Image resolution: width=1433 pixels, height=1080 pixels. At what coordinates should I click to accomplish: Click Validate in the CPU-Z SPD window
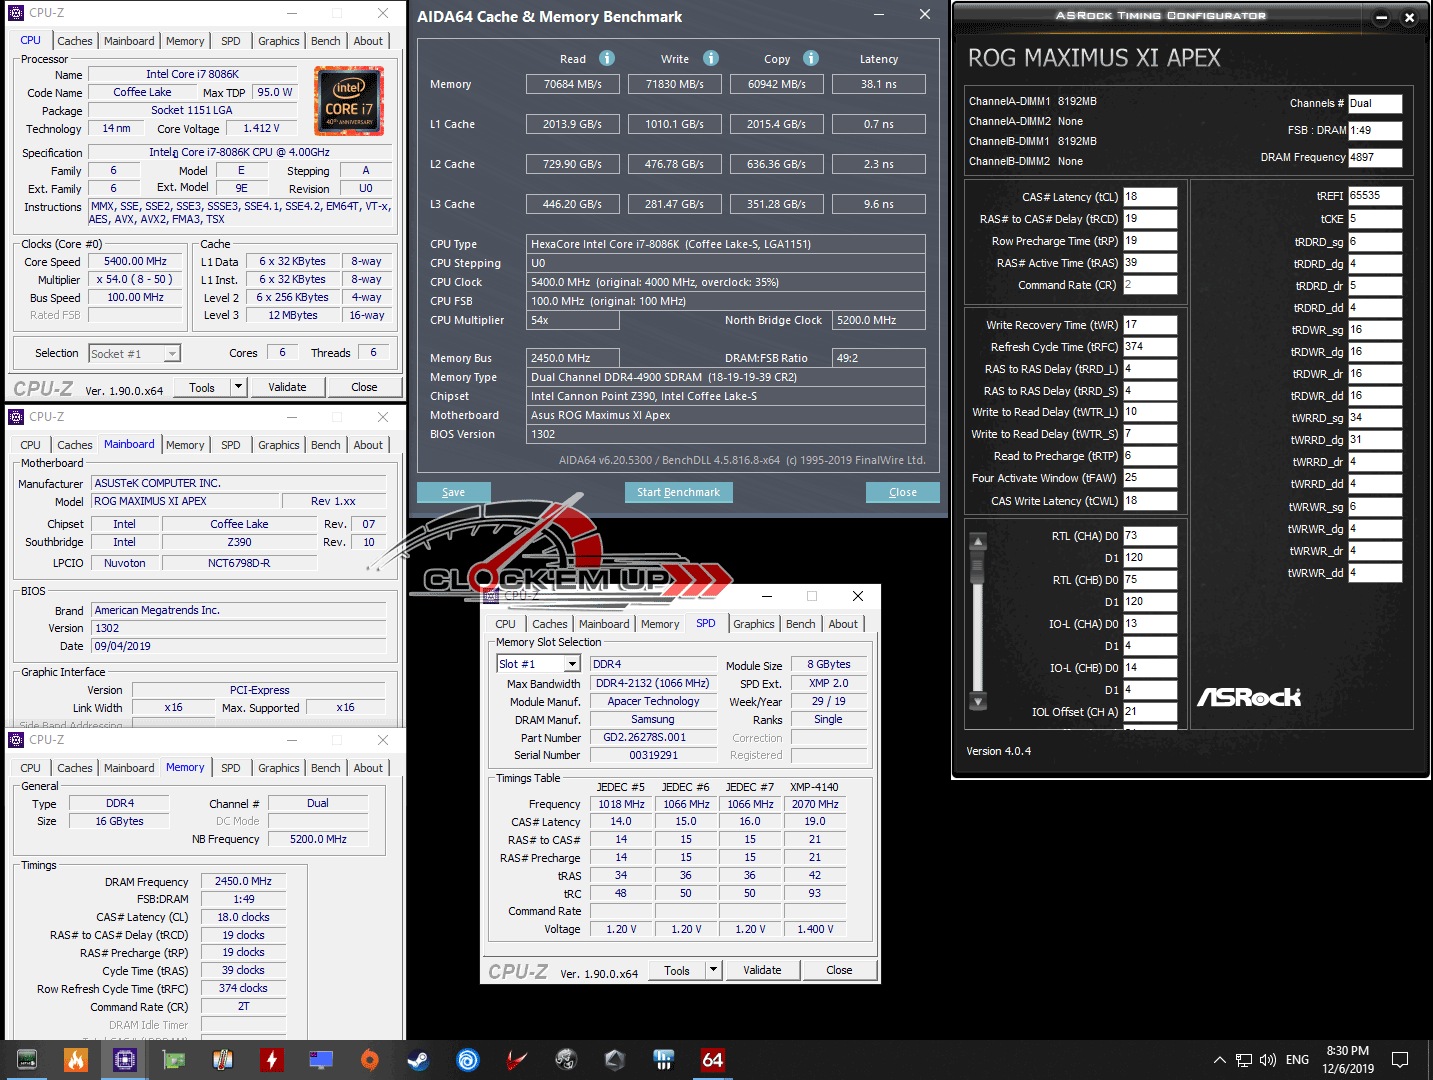(x=762, y=970)
